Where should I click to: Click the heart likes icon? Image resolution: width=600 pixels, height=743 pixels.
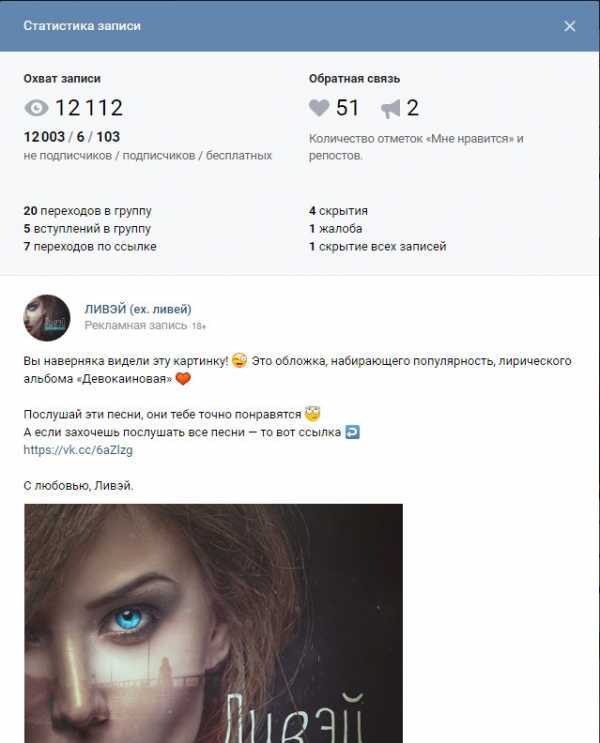coord(319,108)
